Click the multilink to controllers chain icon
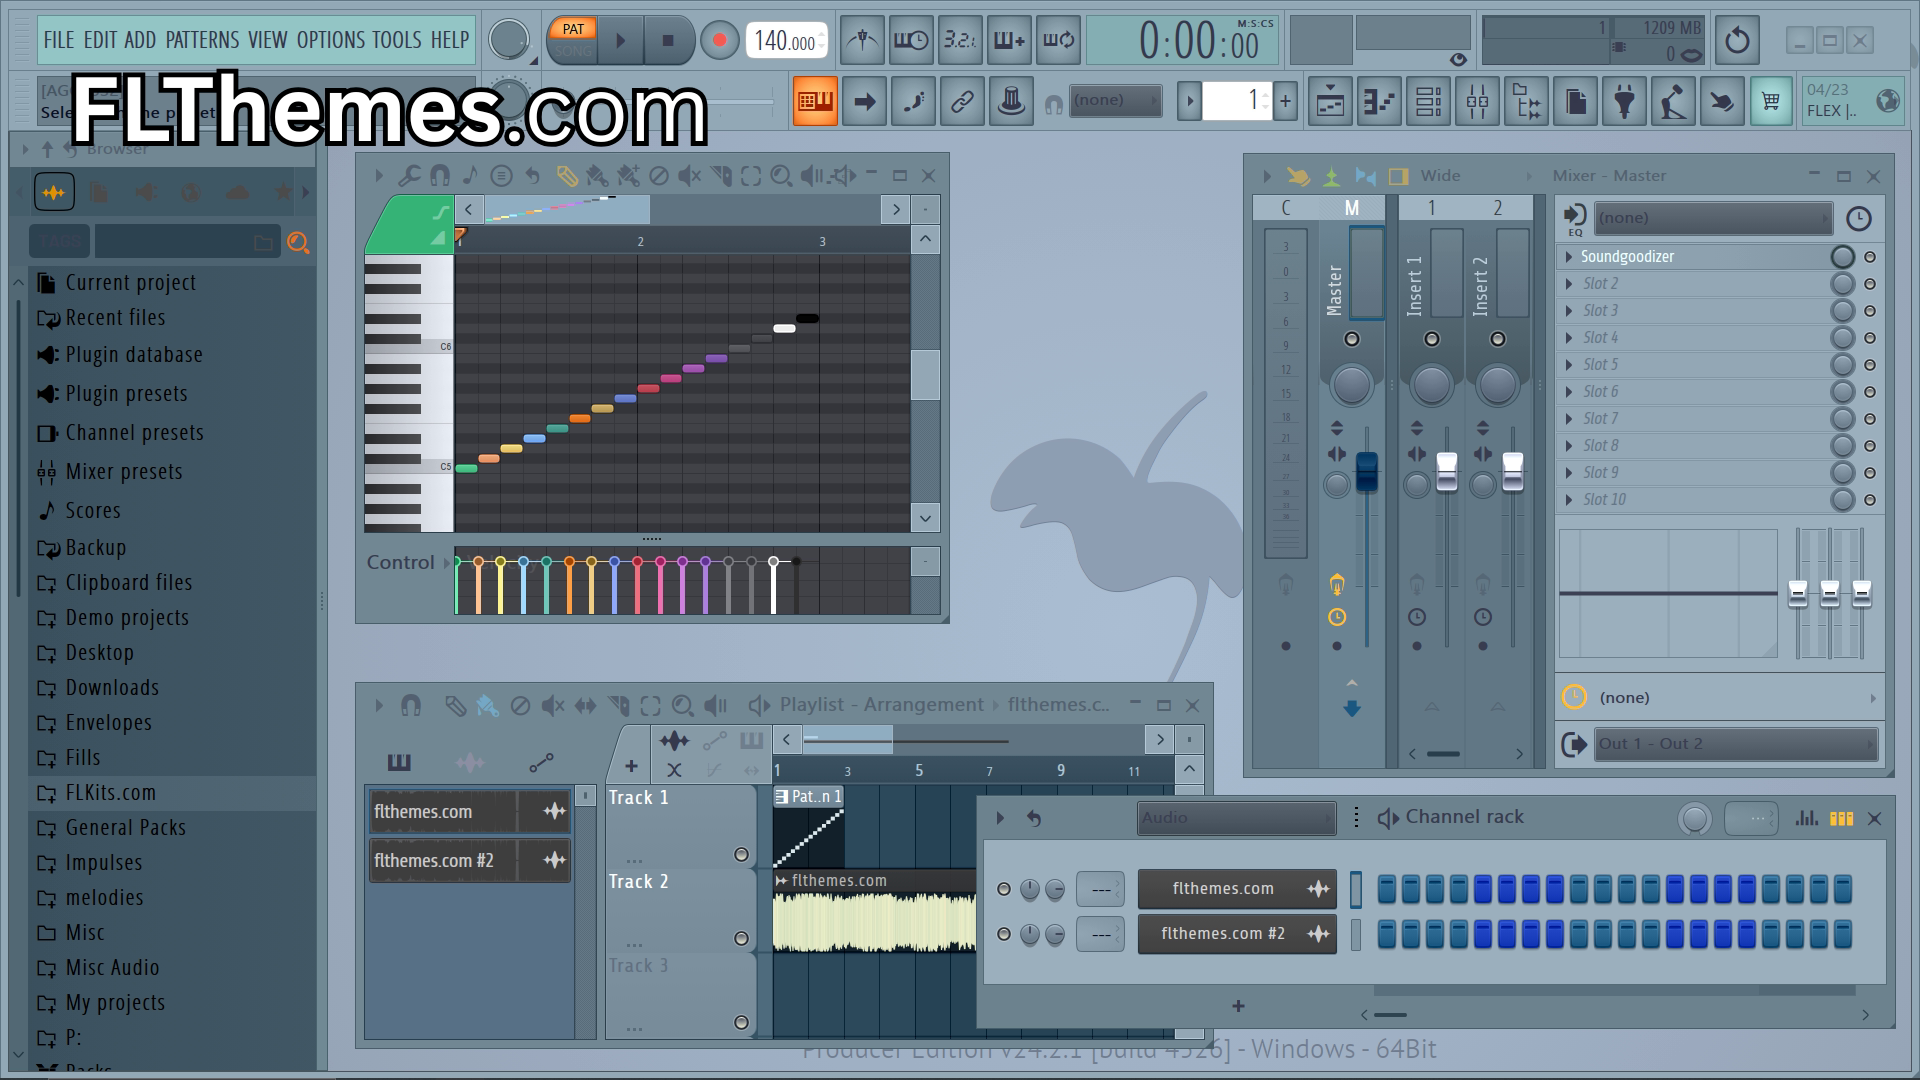 coord(962,101)
